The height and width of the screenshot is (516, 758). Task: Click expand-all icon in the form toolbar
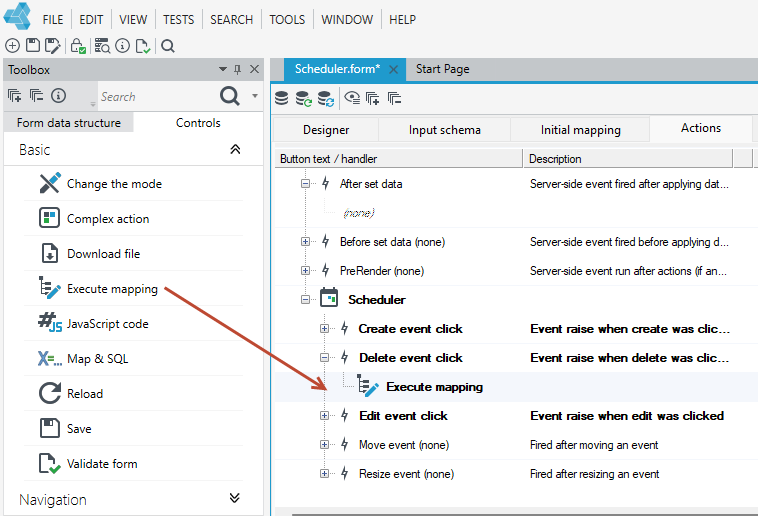[372, 99]
